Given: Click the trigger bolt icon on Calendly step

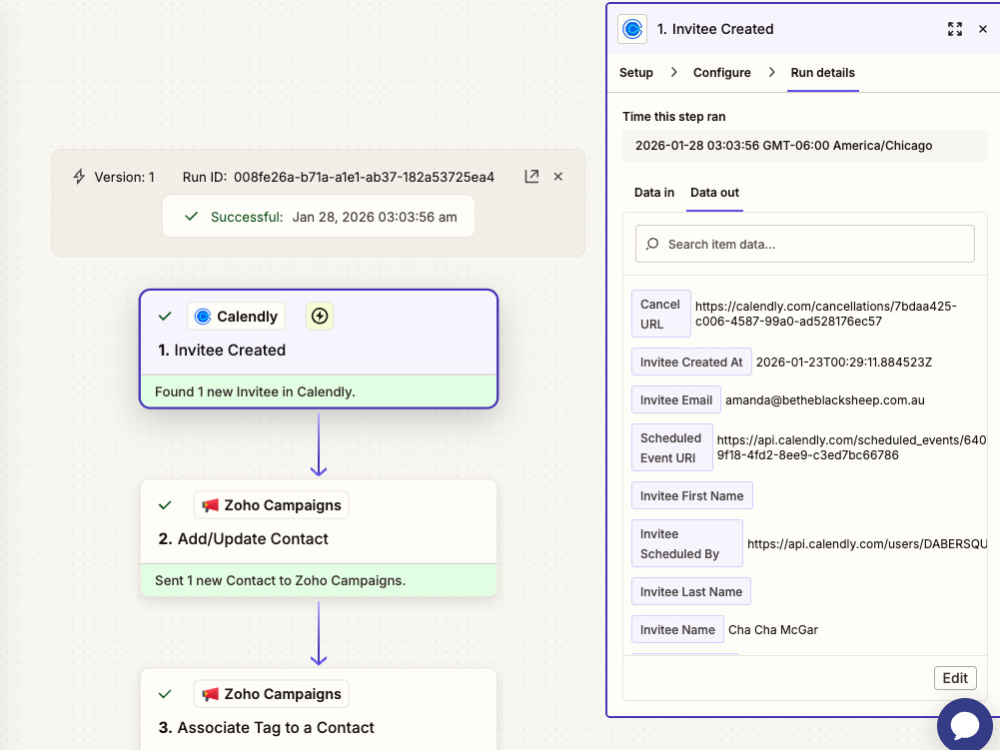Looking at the screenshot, I should point(320,316).
